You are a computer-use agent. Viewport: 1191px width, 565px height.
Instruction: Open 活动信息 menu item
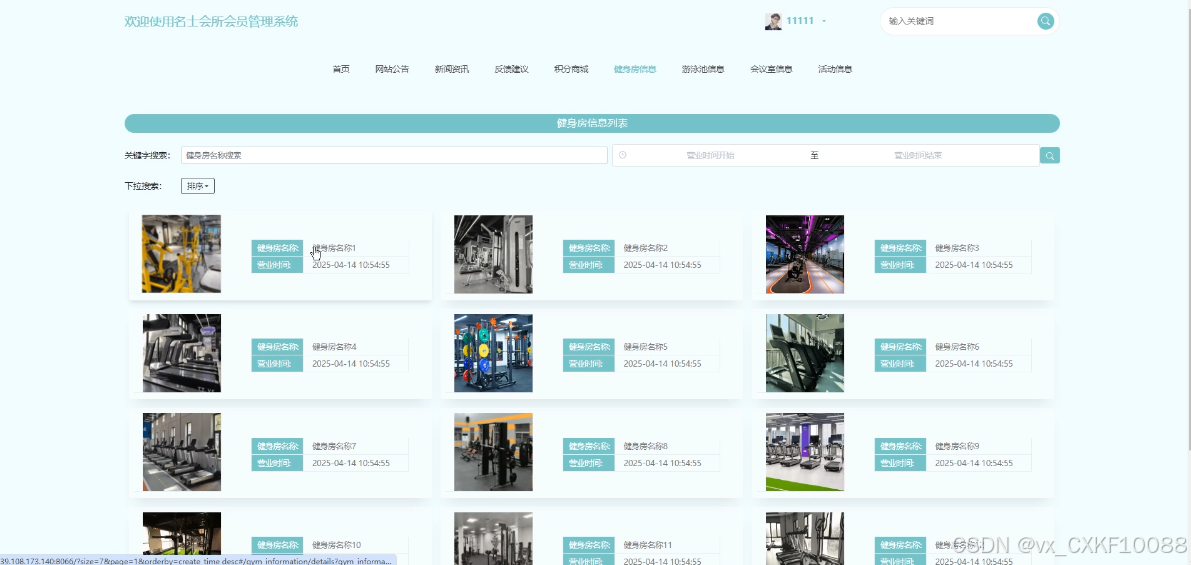[x=835, y=69]
